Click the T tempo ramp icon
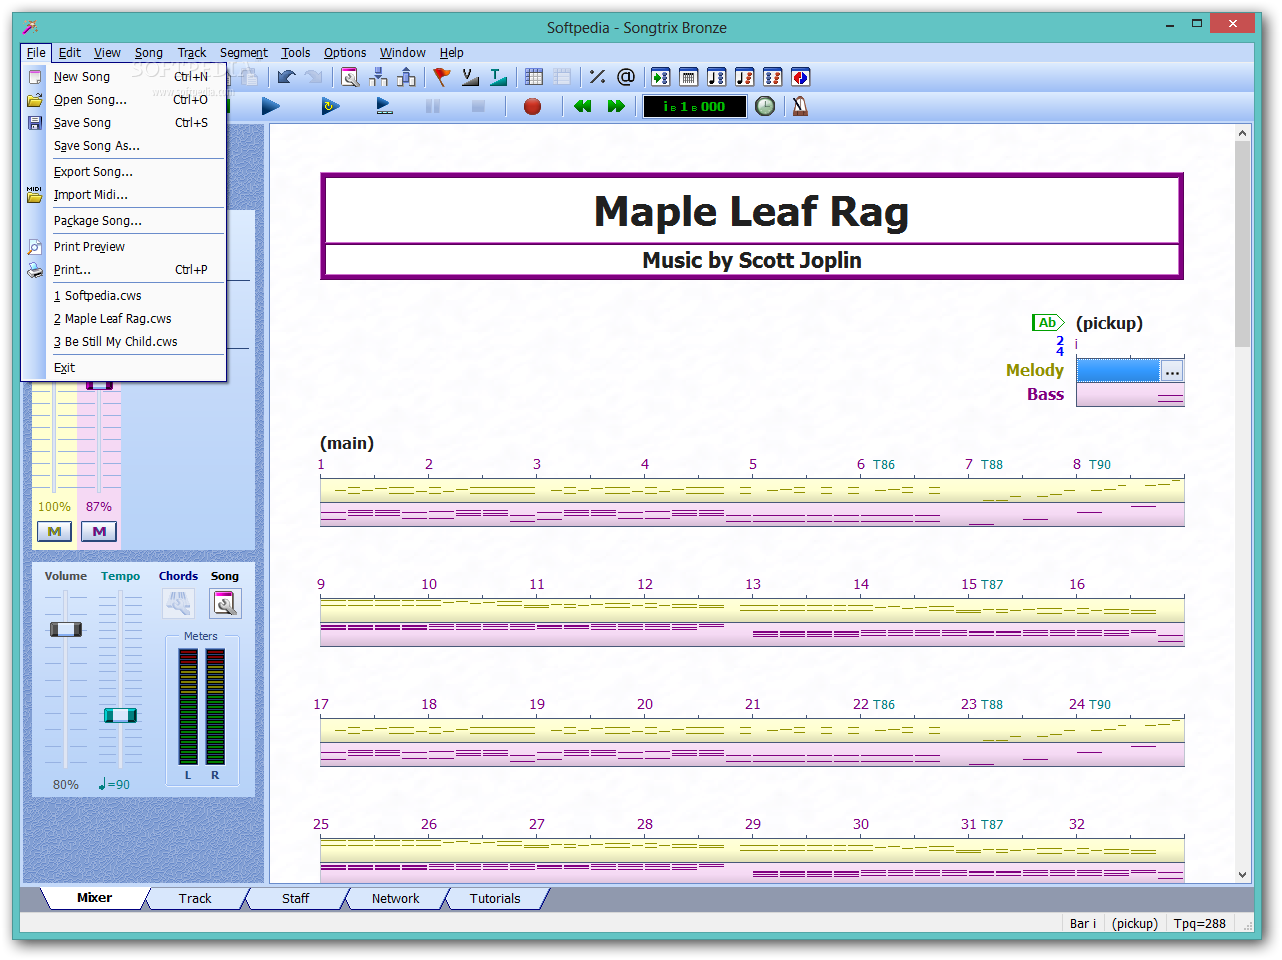Image resolution: width=1282 pixels, height=960 pixels. (x=498, y=77)
